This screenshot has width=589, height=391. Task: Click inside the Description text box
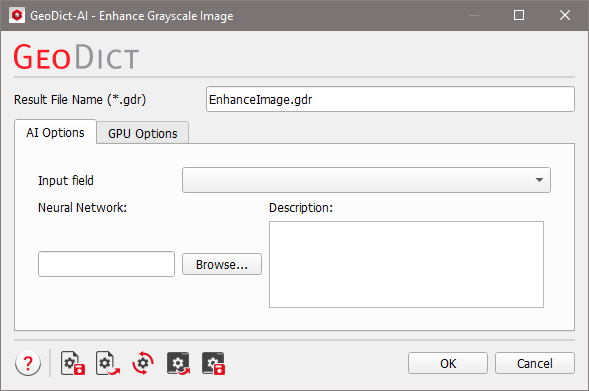coord(406,264)
